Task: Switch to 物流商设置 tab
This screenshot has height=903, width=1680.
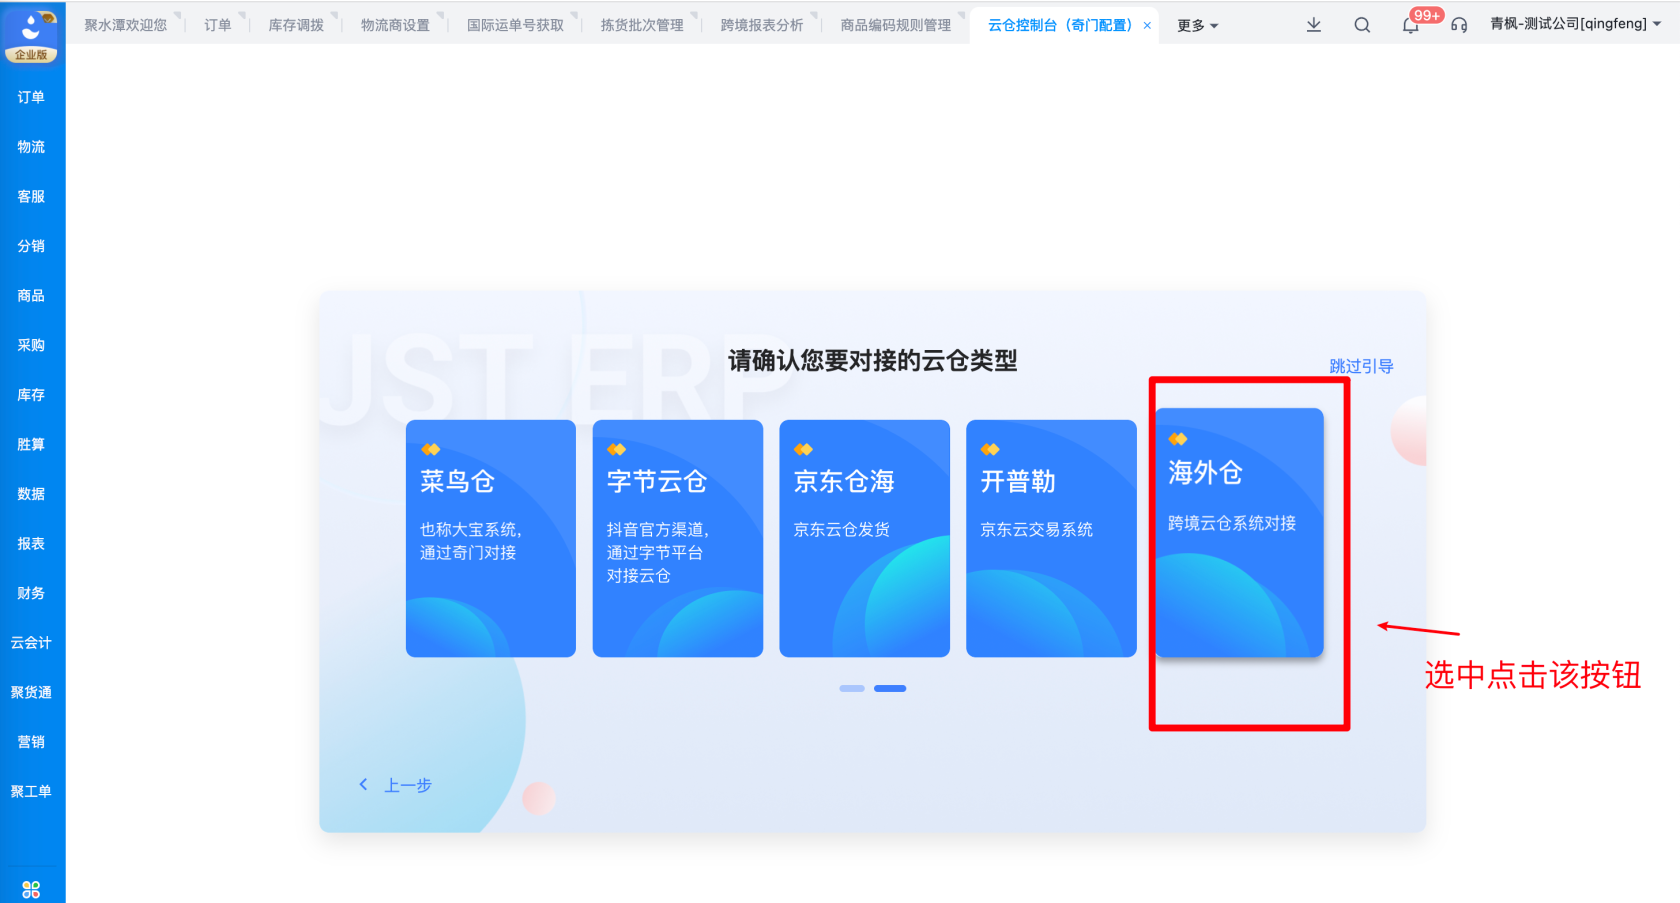Action: click(x=395, y=25)
